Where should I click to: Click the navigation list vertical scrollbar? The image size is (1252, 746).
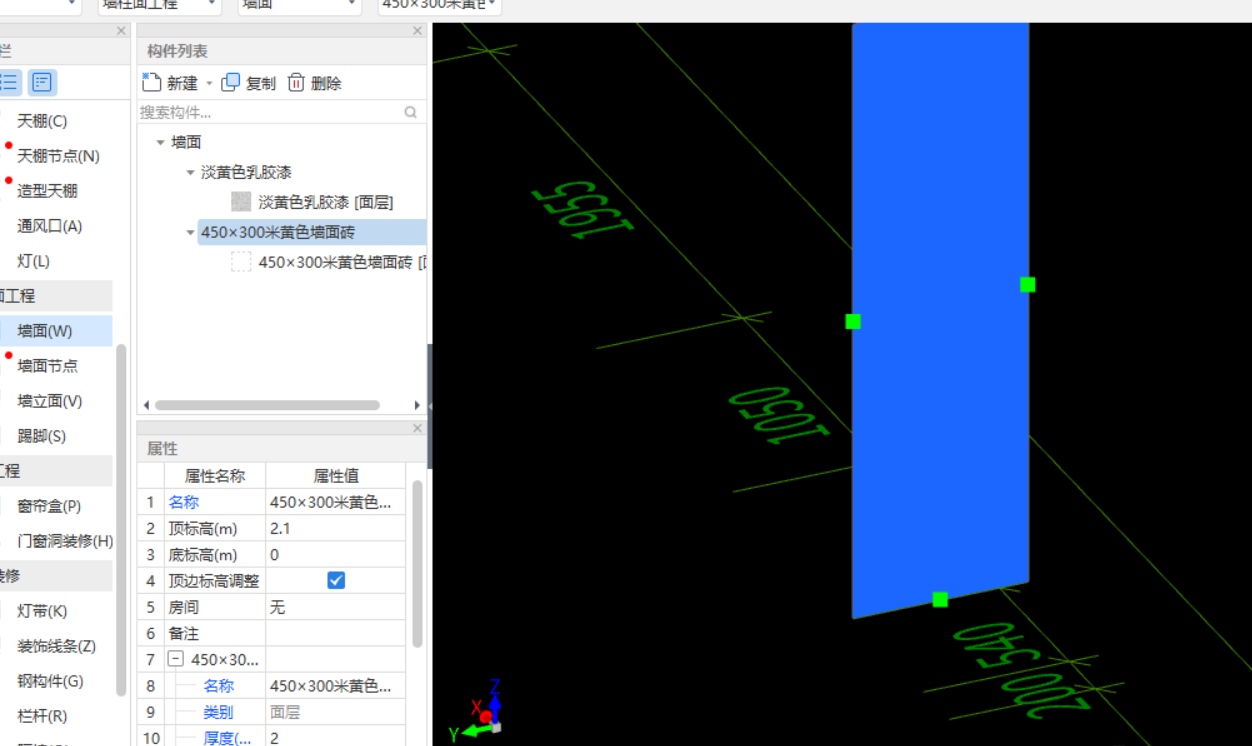point(121,520)
